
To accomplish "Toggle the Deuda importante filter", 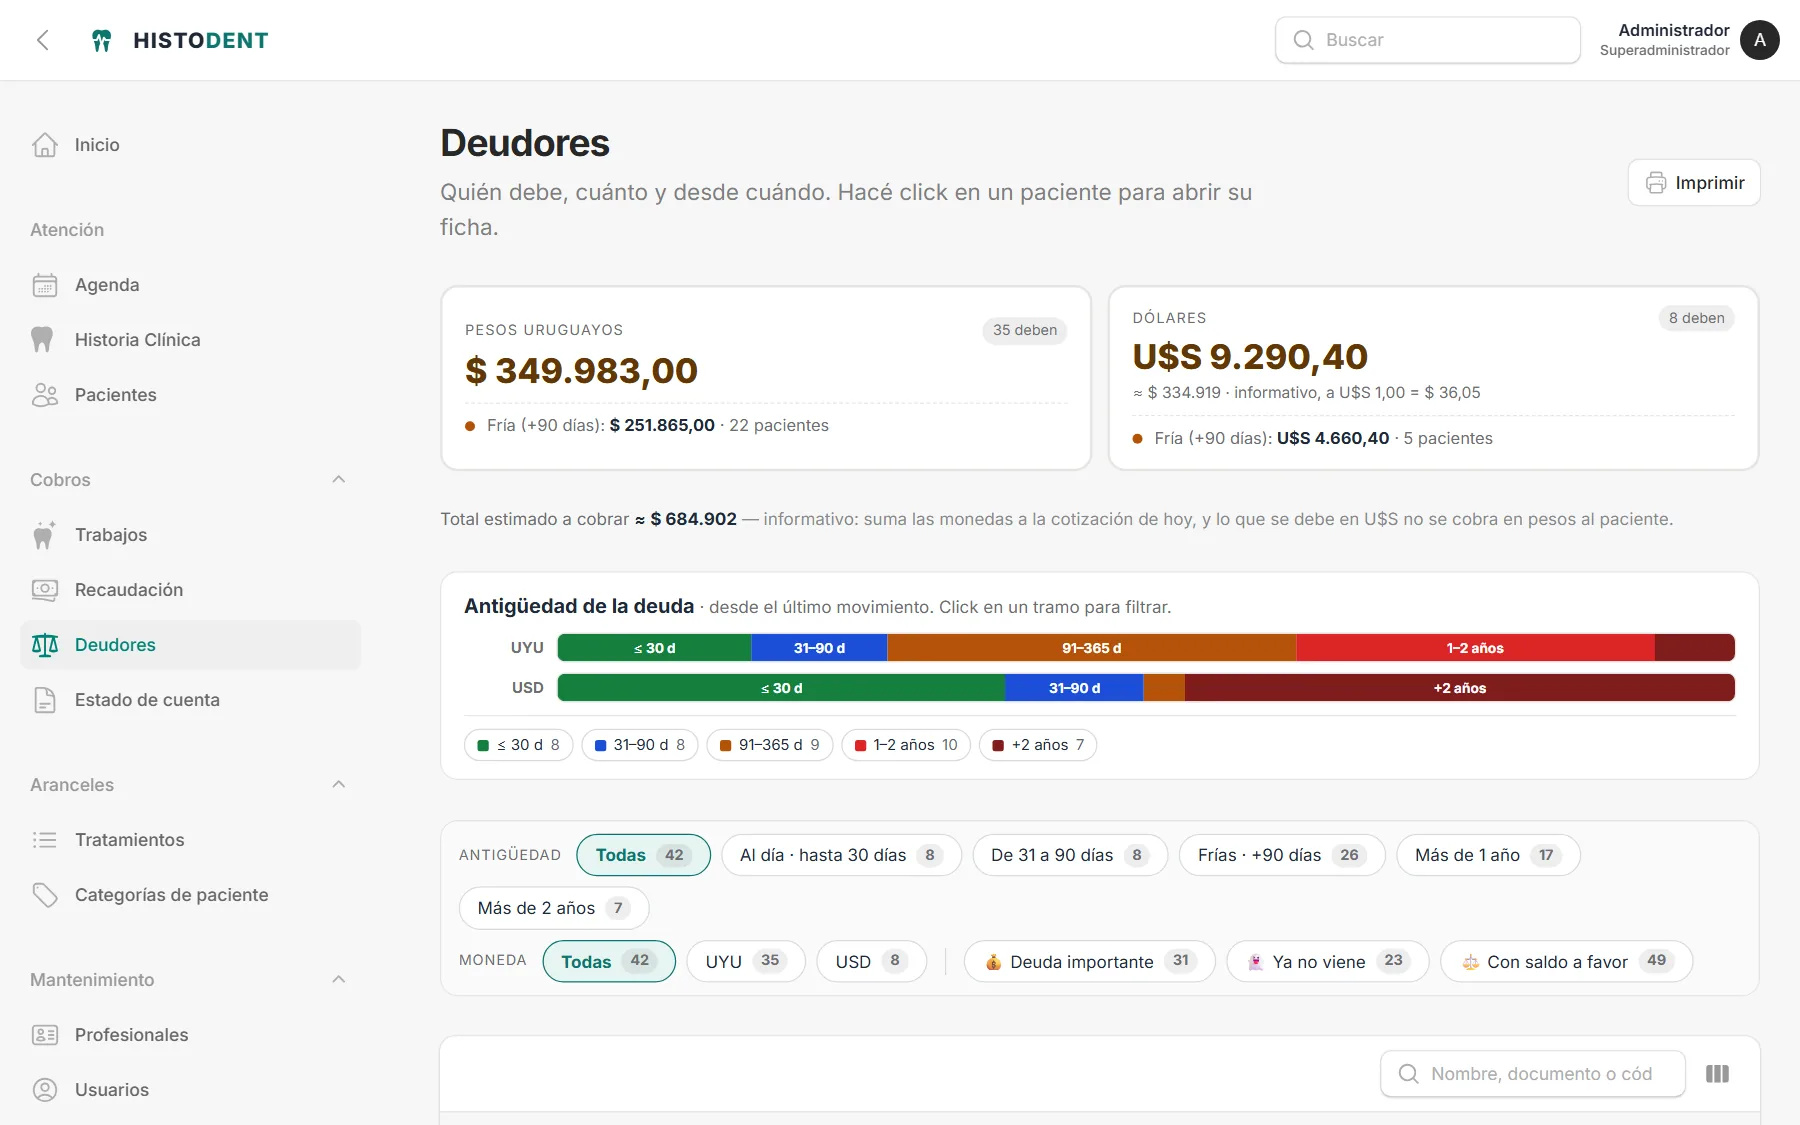I will point(1089,961).
